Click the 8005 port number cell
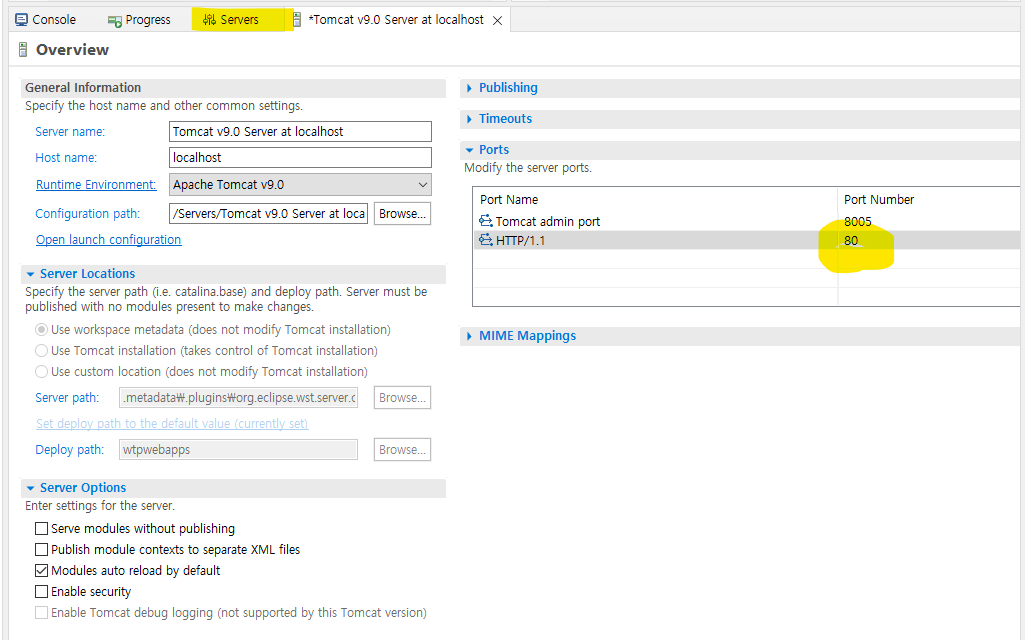This screenshot has width=1025, height=640. click(x=858, y=222)
